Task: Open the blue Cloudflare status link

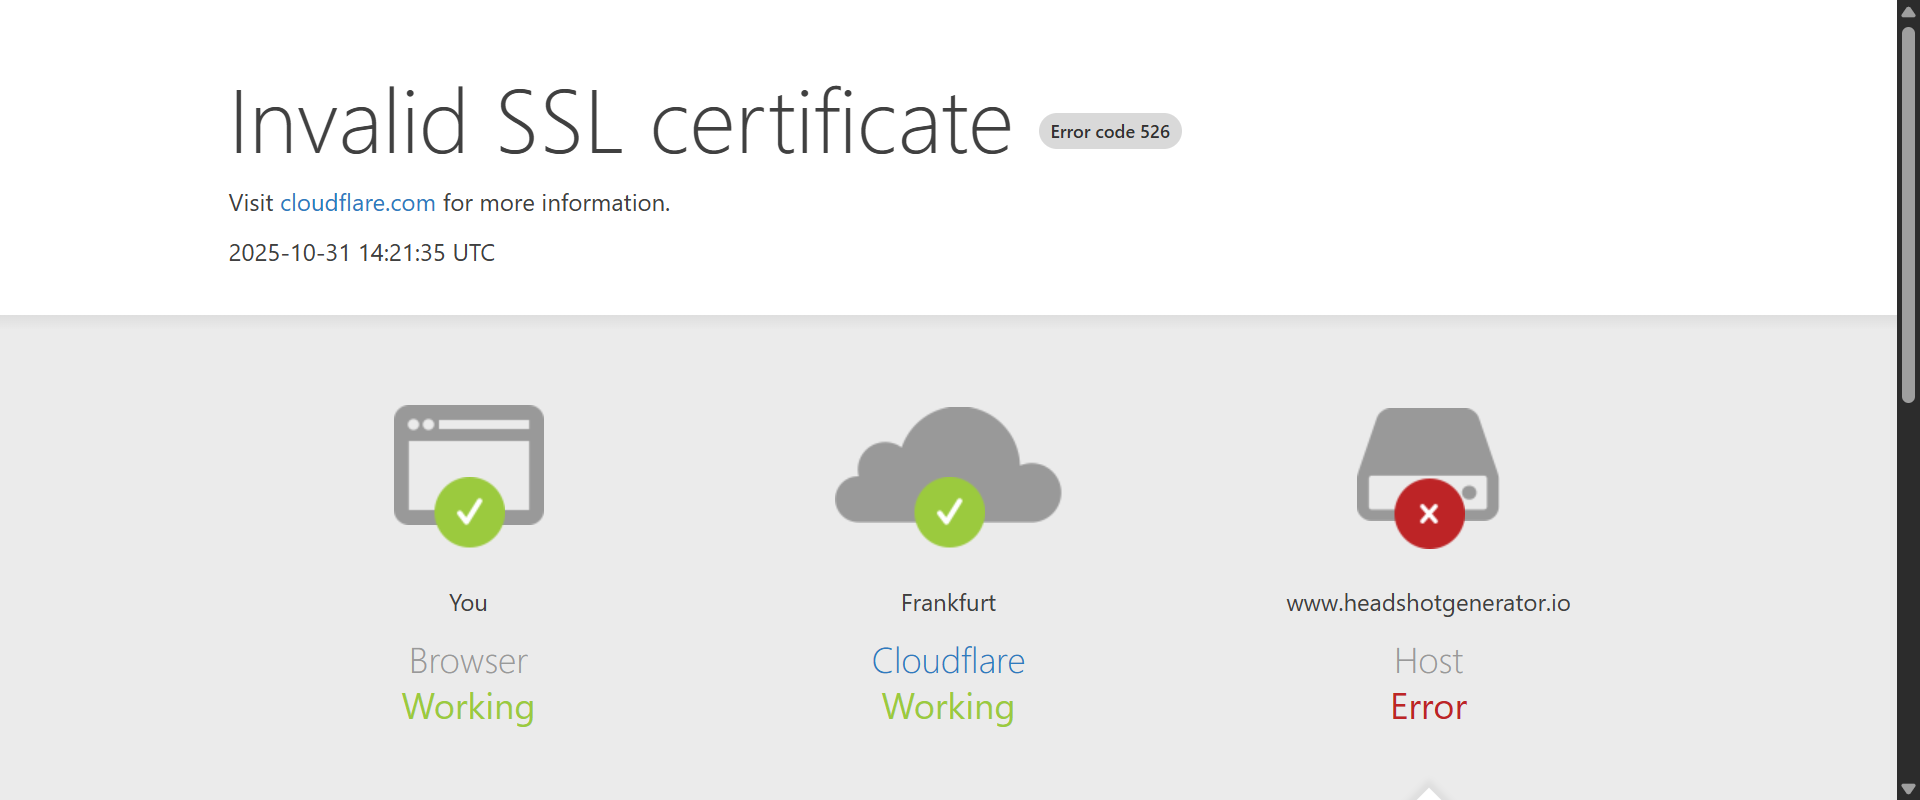Action: tap(948, 661)
